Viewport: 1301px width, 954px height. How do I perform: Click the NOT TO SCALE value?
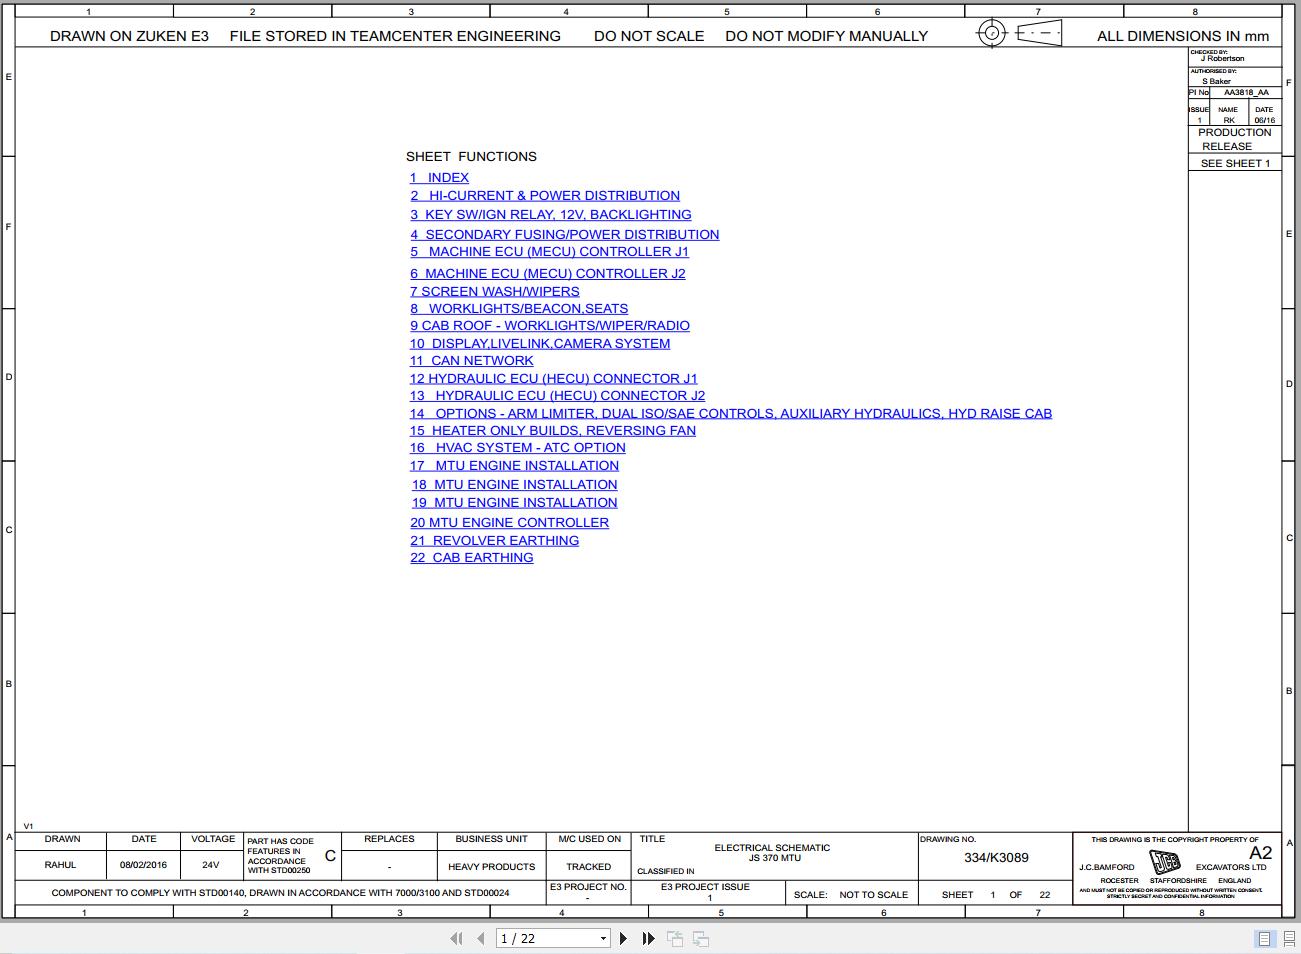click(874, 895)
